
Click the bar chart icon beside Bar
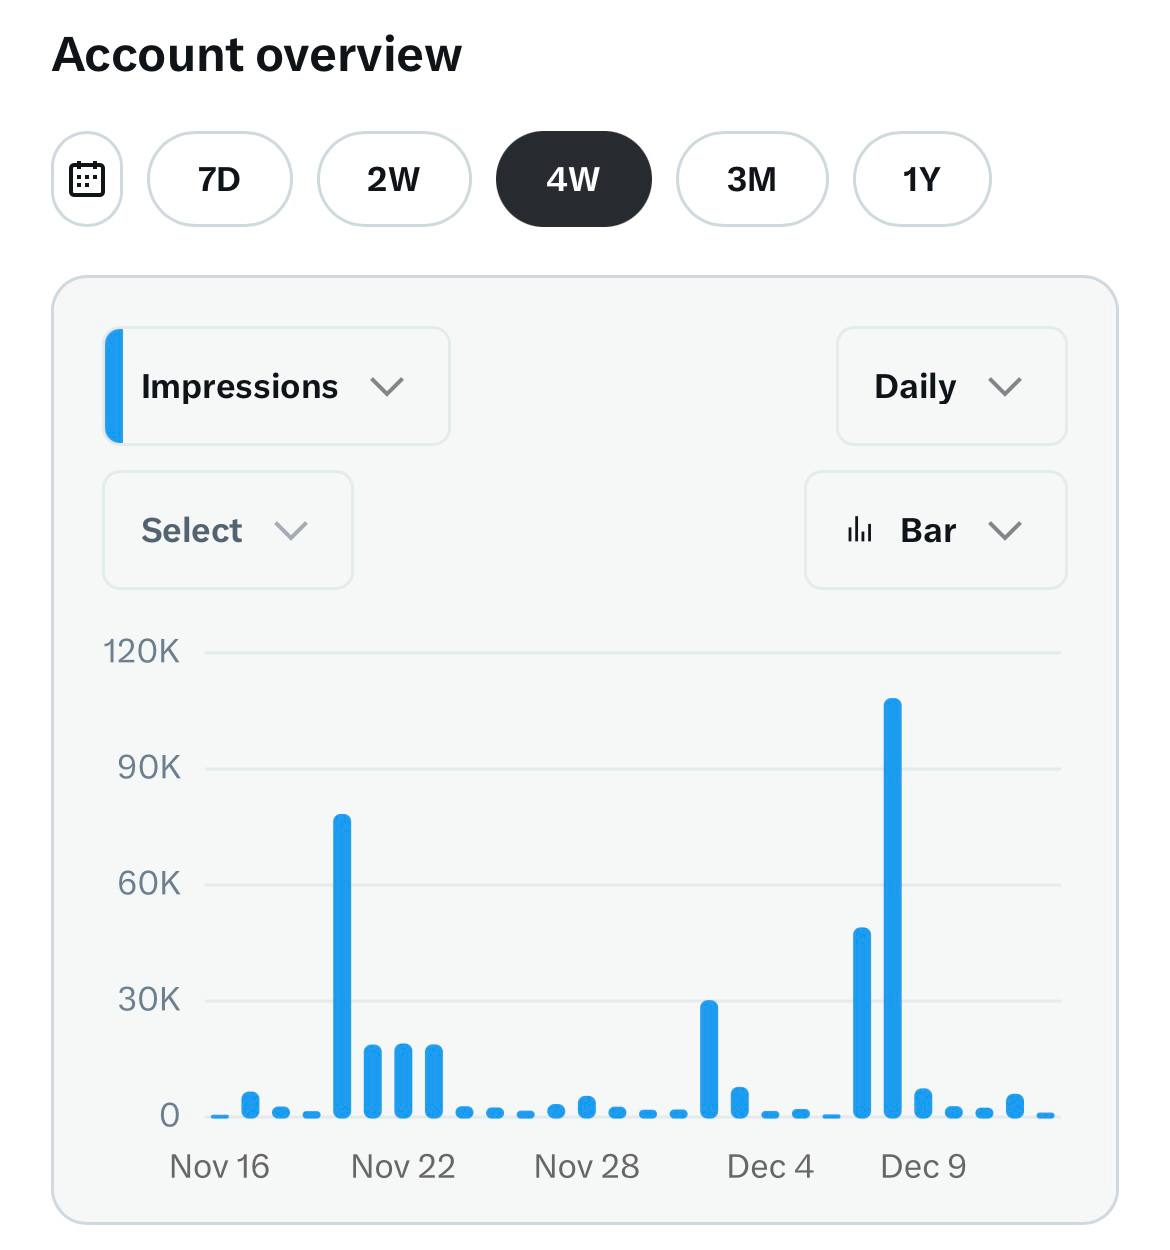[860, 530]
